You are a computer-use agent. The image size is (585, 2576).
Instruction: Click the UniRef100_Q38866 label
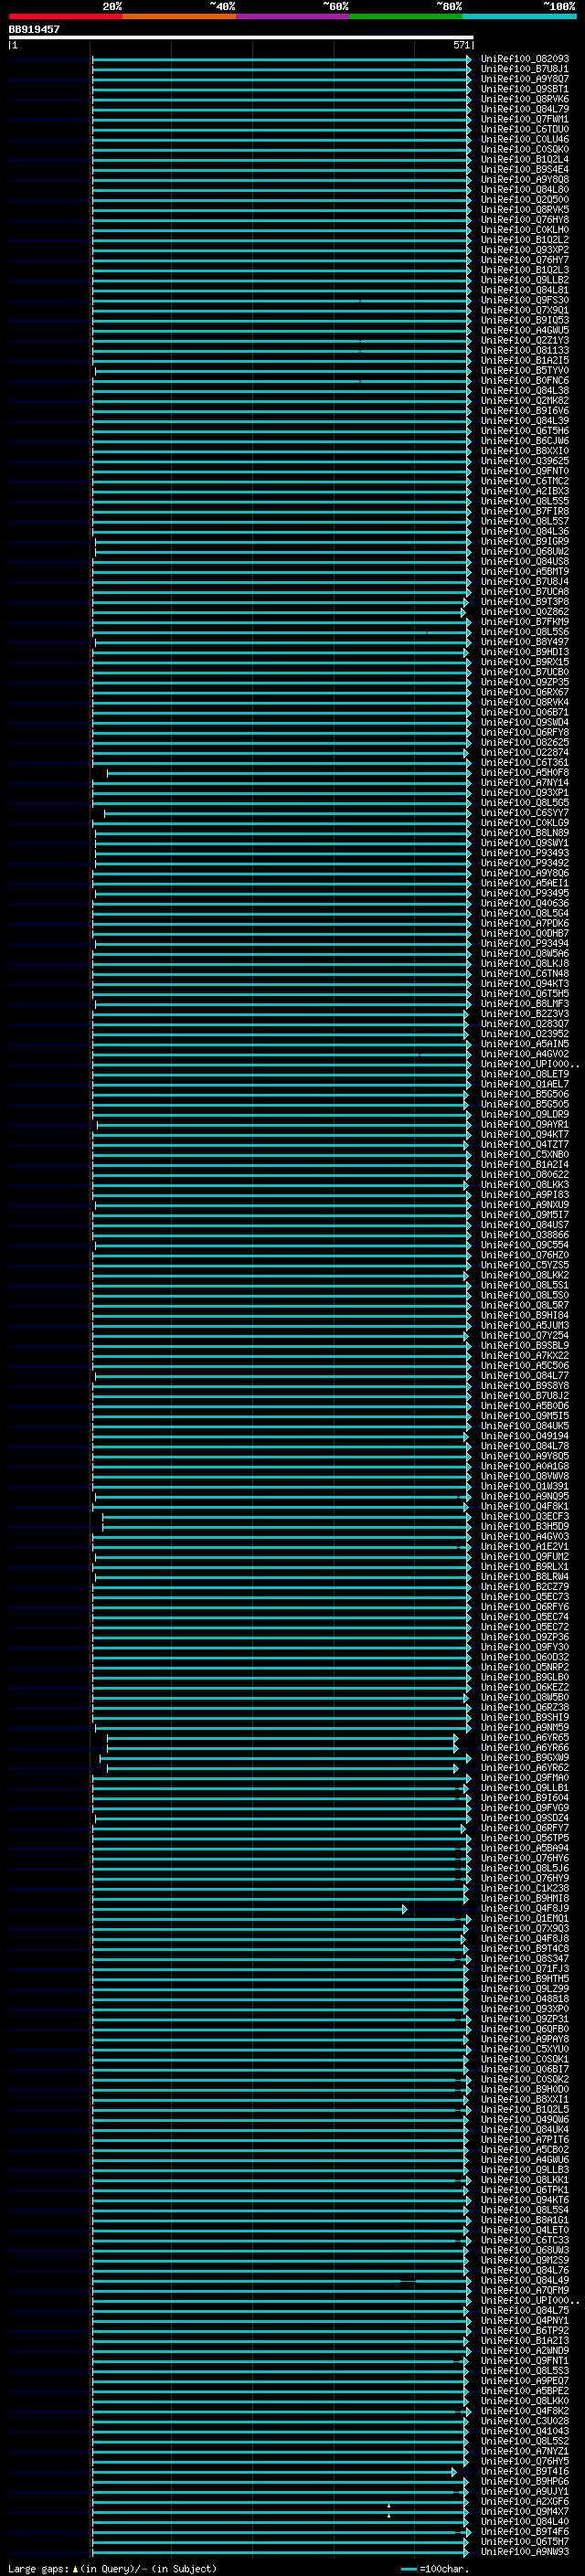[x=524, y=1235]
